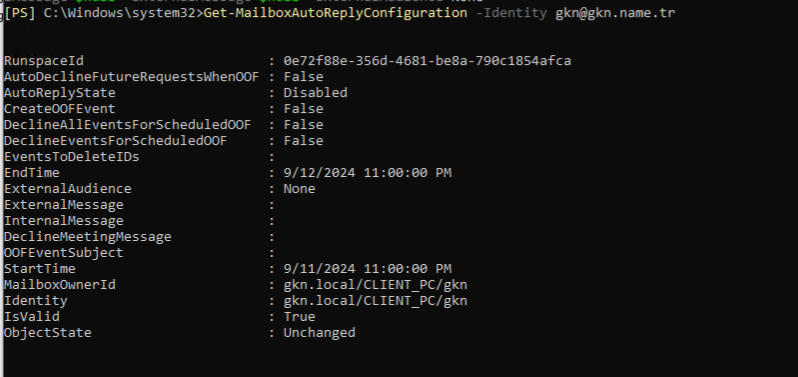The height and width of the screenshot is (377, 798).
Task: Click the CreateOOFEvent False value
Action: (303, 109)
